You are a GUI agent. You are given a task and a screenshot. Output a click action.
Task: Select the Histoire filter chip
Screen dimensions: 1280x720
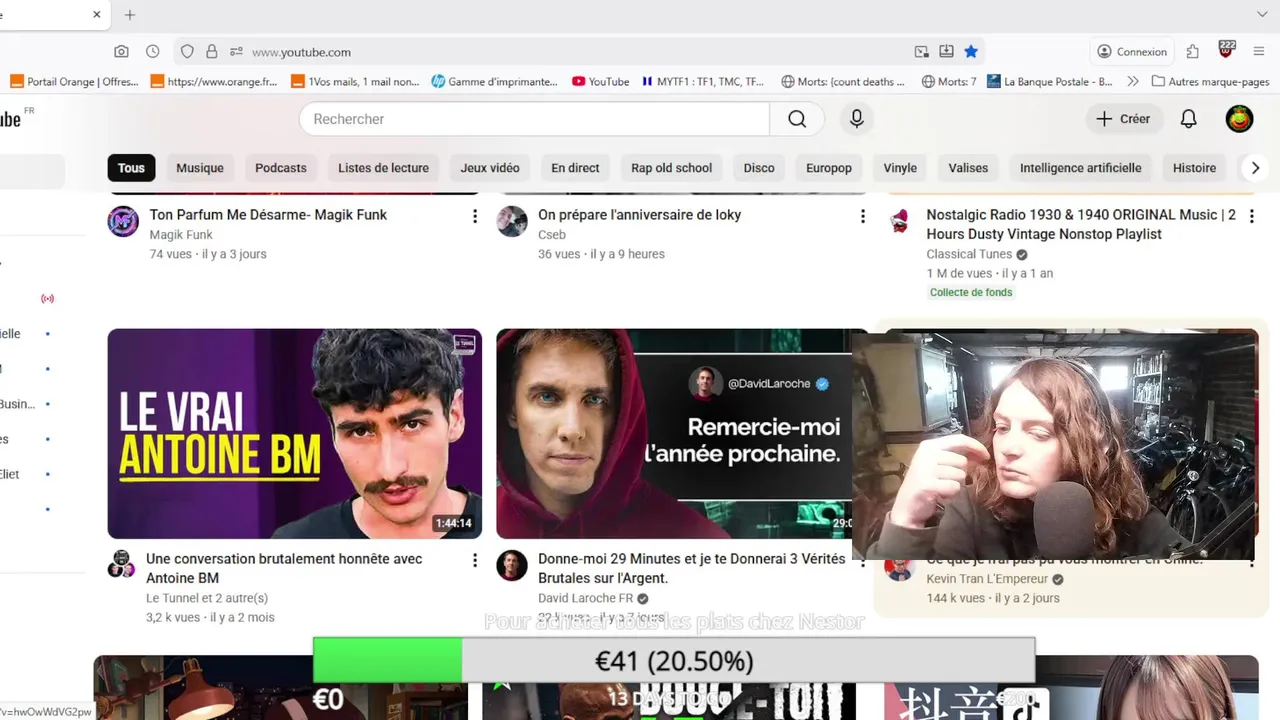pyautogui.click(x=1194, y=168)
